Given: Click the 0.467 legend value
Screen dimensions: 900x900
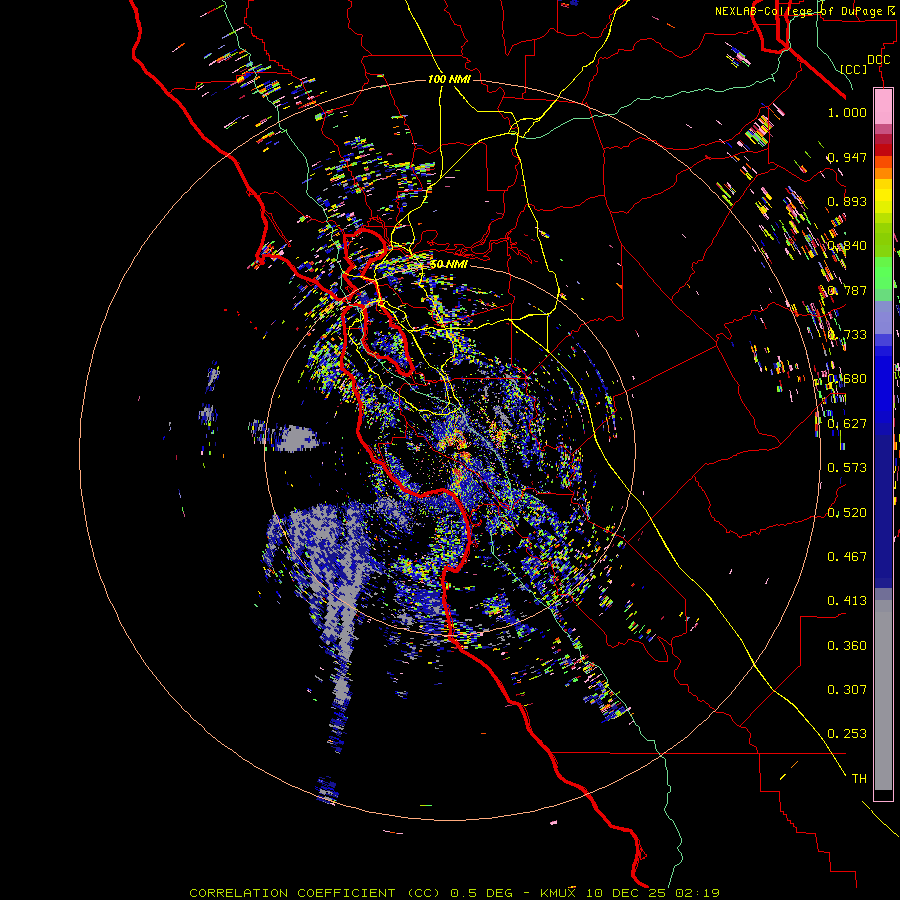Looking at the screenshot, I should click(847, 556).
